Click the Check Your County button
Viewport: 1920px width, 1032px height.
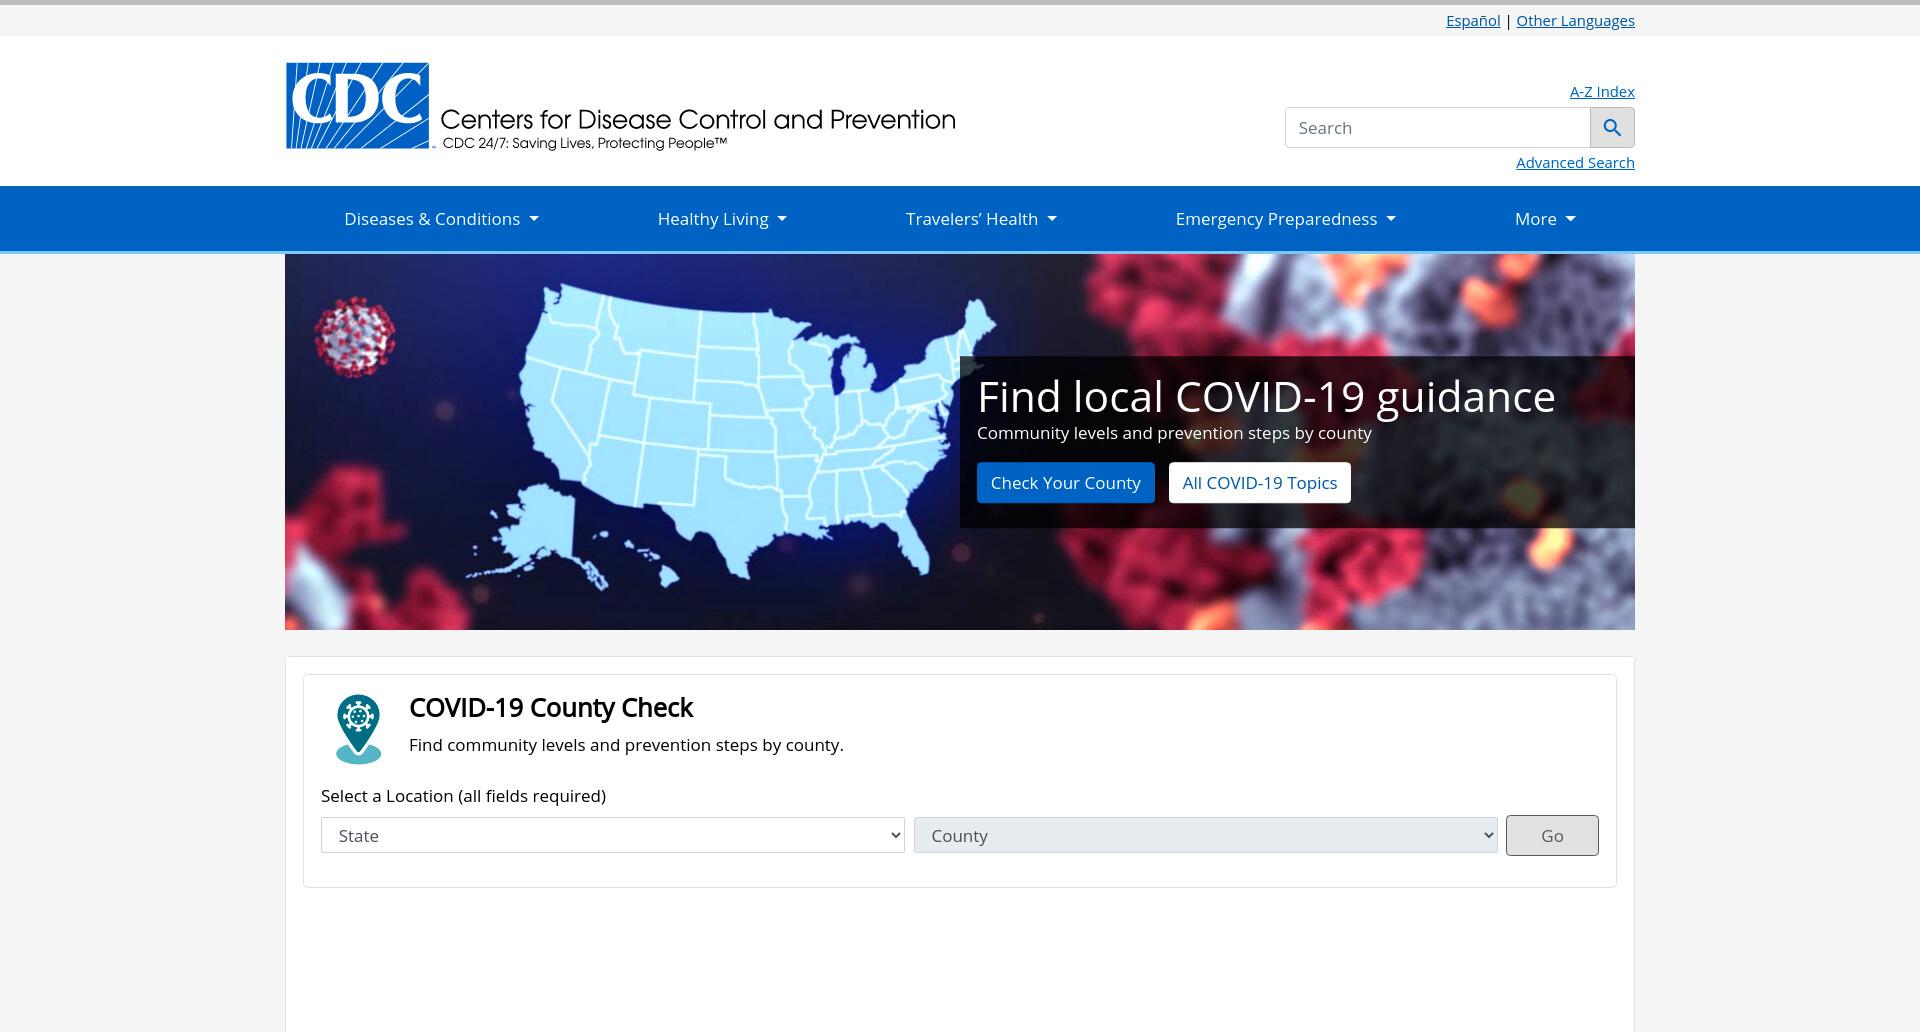coord(1065,483)
